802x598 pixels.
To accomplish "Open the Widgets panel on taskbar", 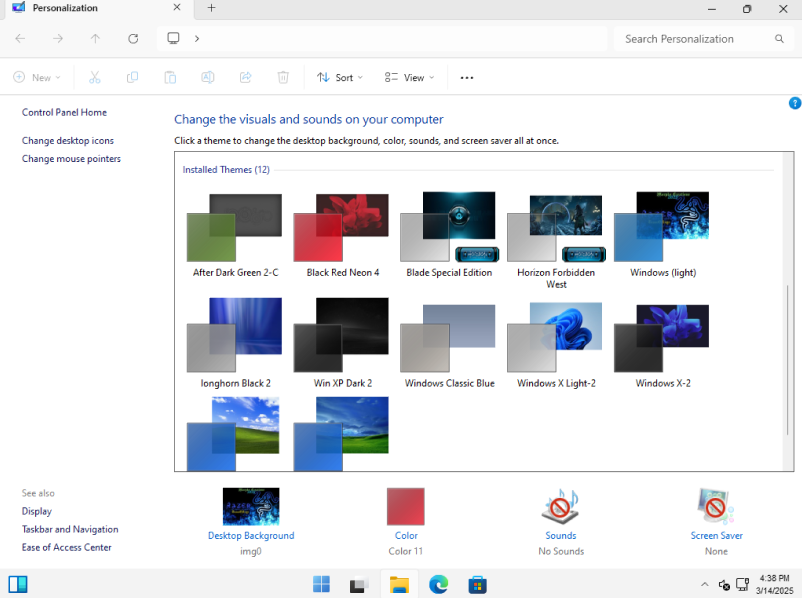I will [18, 584].
